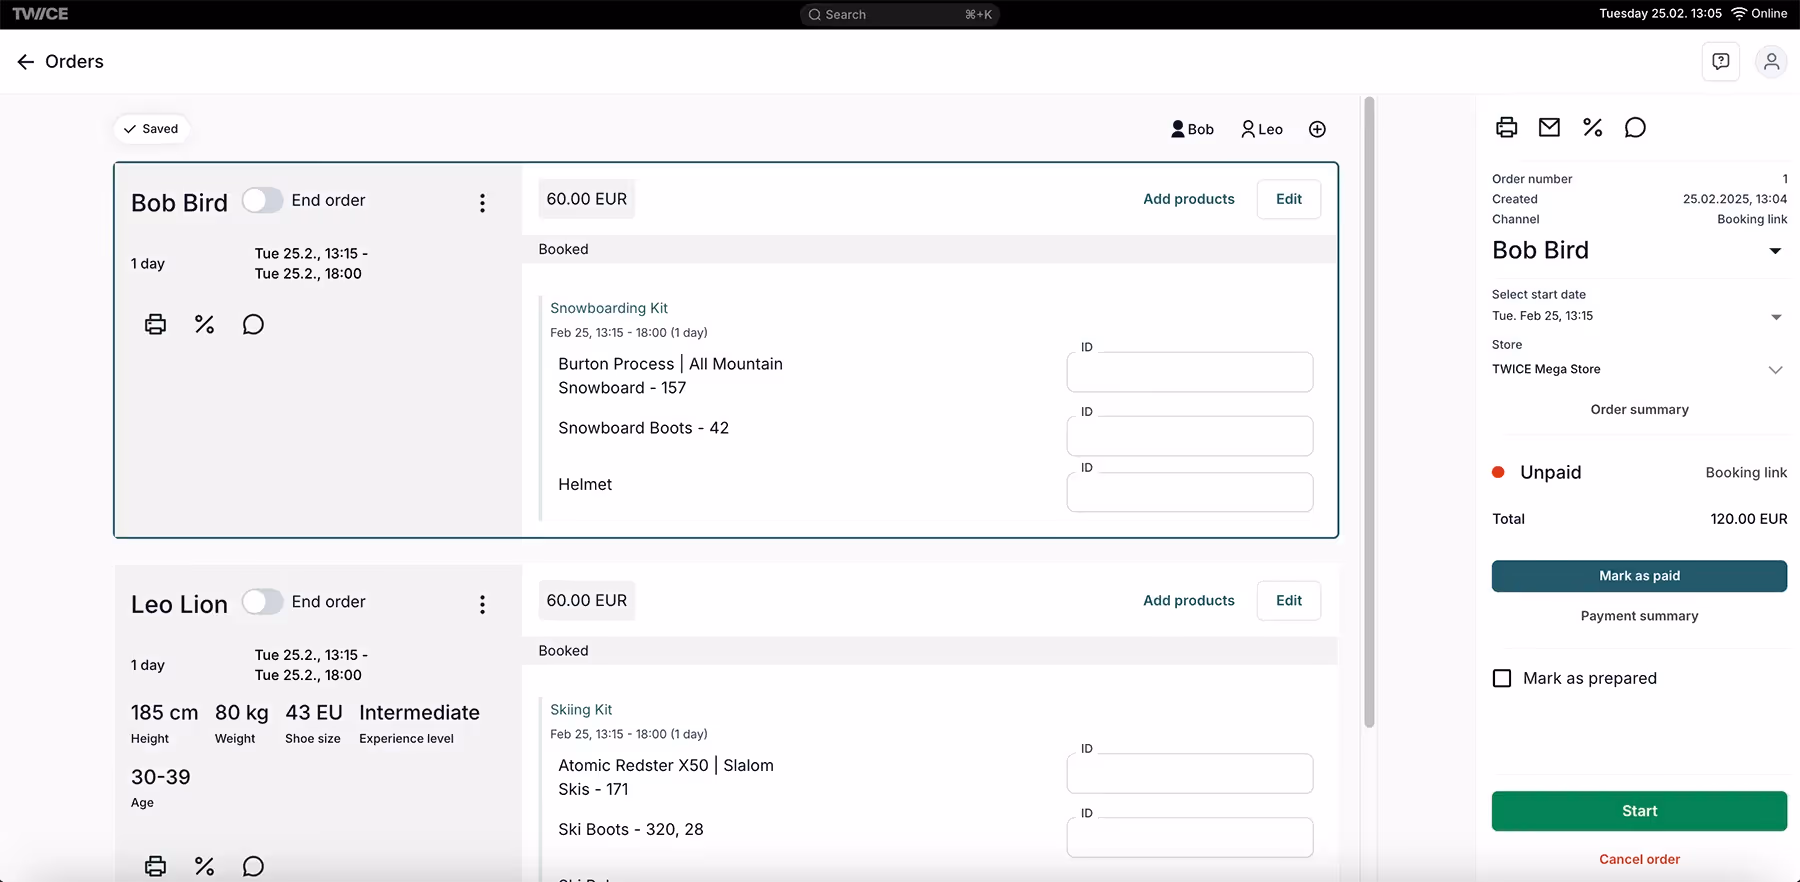Click ID field for Burton Process snowboard
The width and height of the screenshot is (1800, 882).
tap(1190, 372)
